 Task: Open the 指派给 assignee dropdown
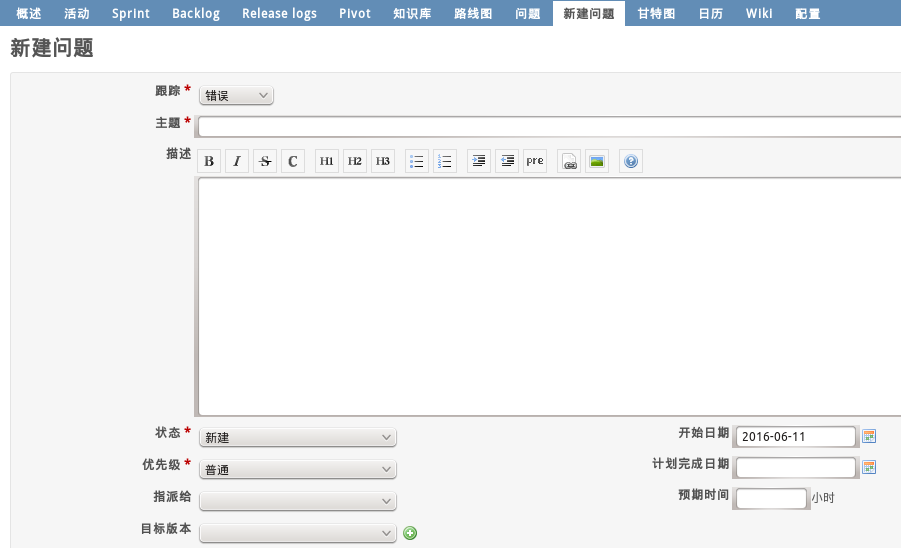coord(298,501)
